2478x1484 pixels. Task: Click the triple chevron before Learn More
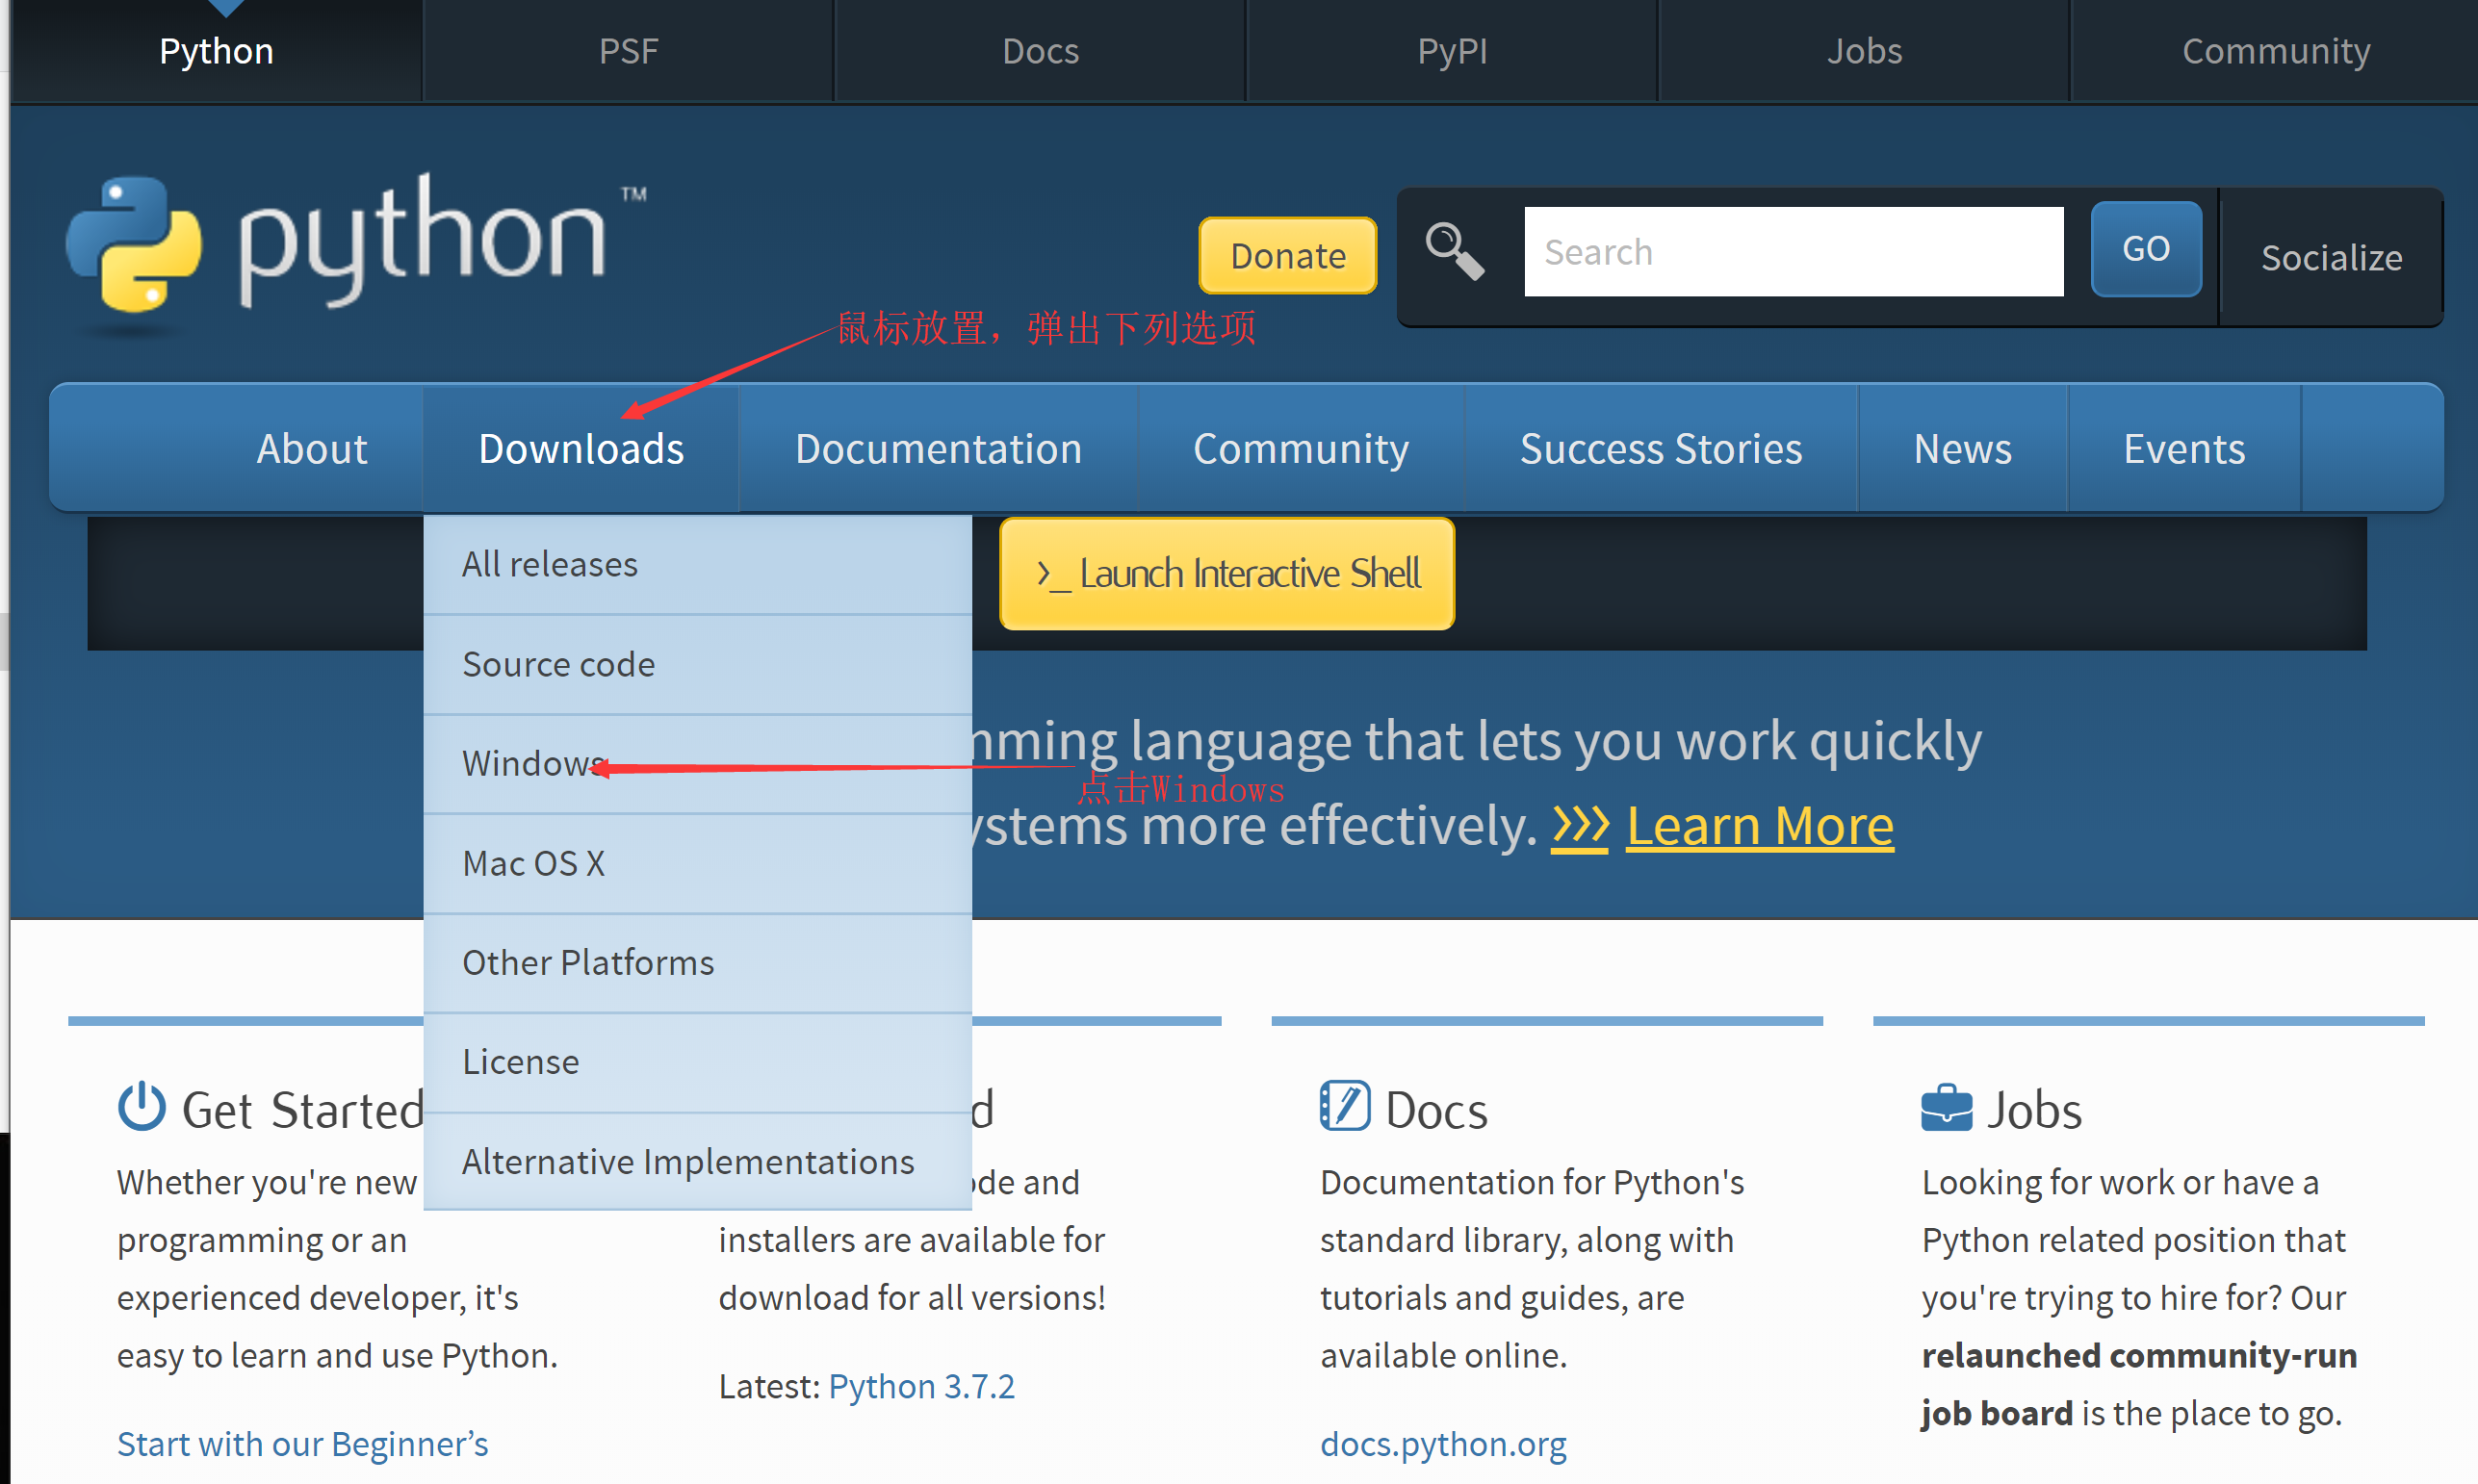[1579, 826]
